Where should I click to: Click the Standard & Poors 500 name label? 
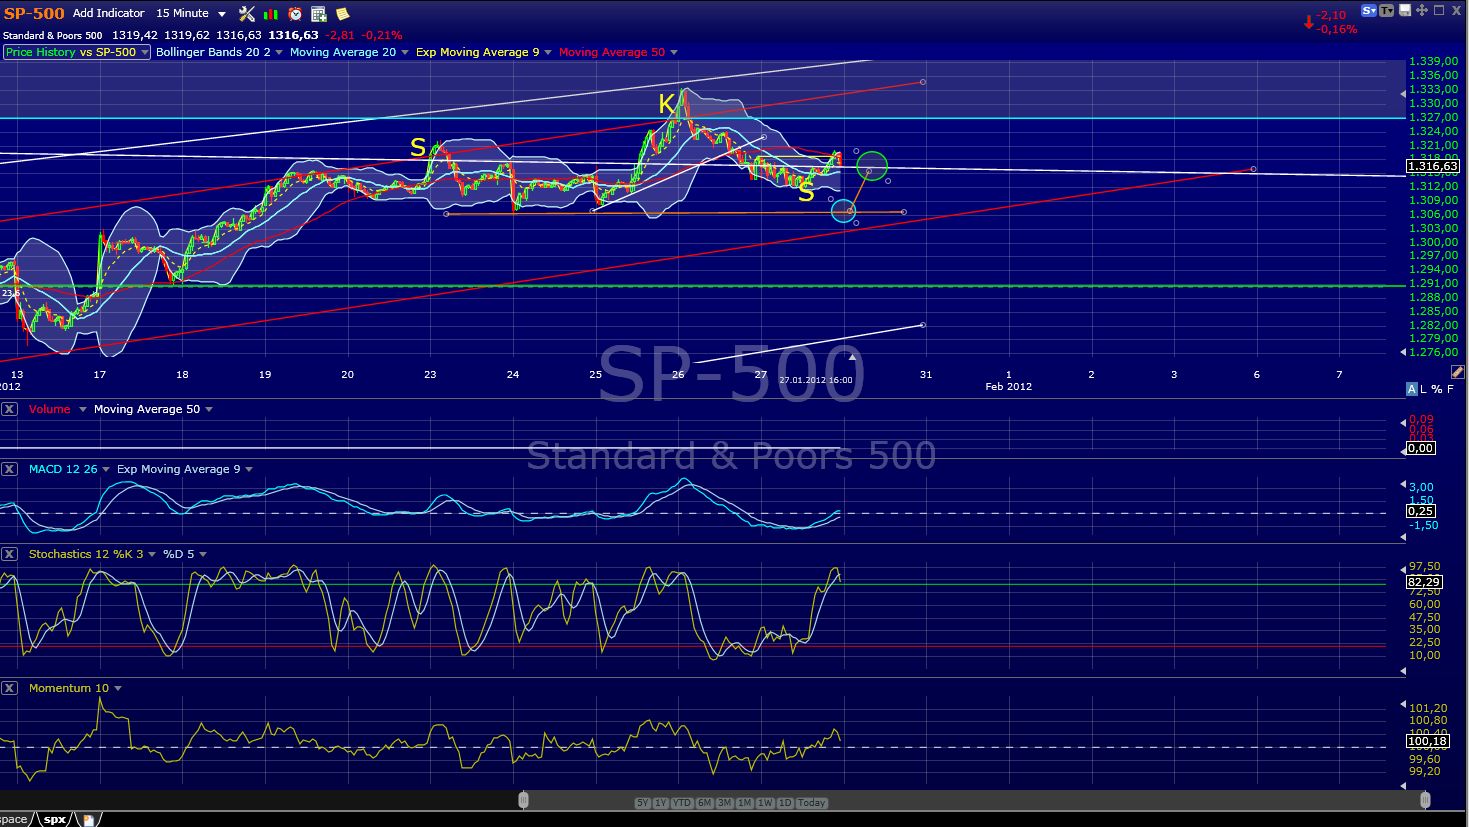[x=52, y=36]
